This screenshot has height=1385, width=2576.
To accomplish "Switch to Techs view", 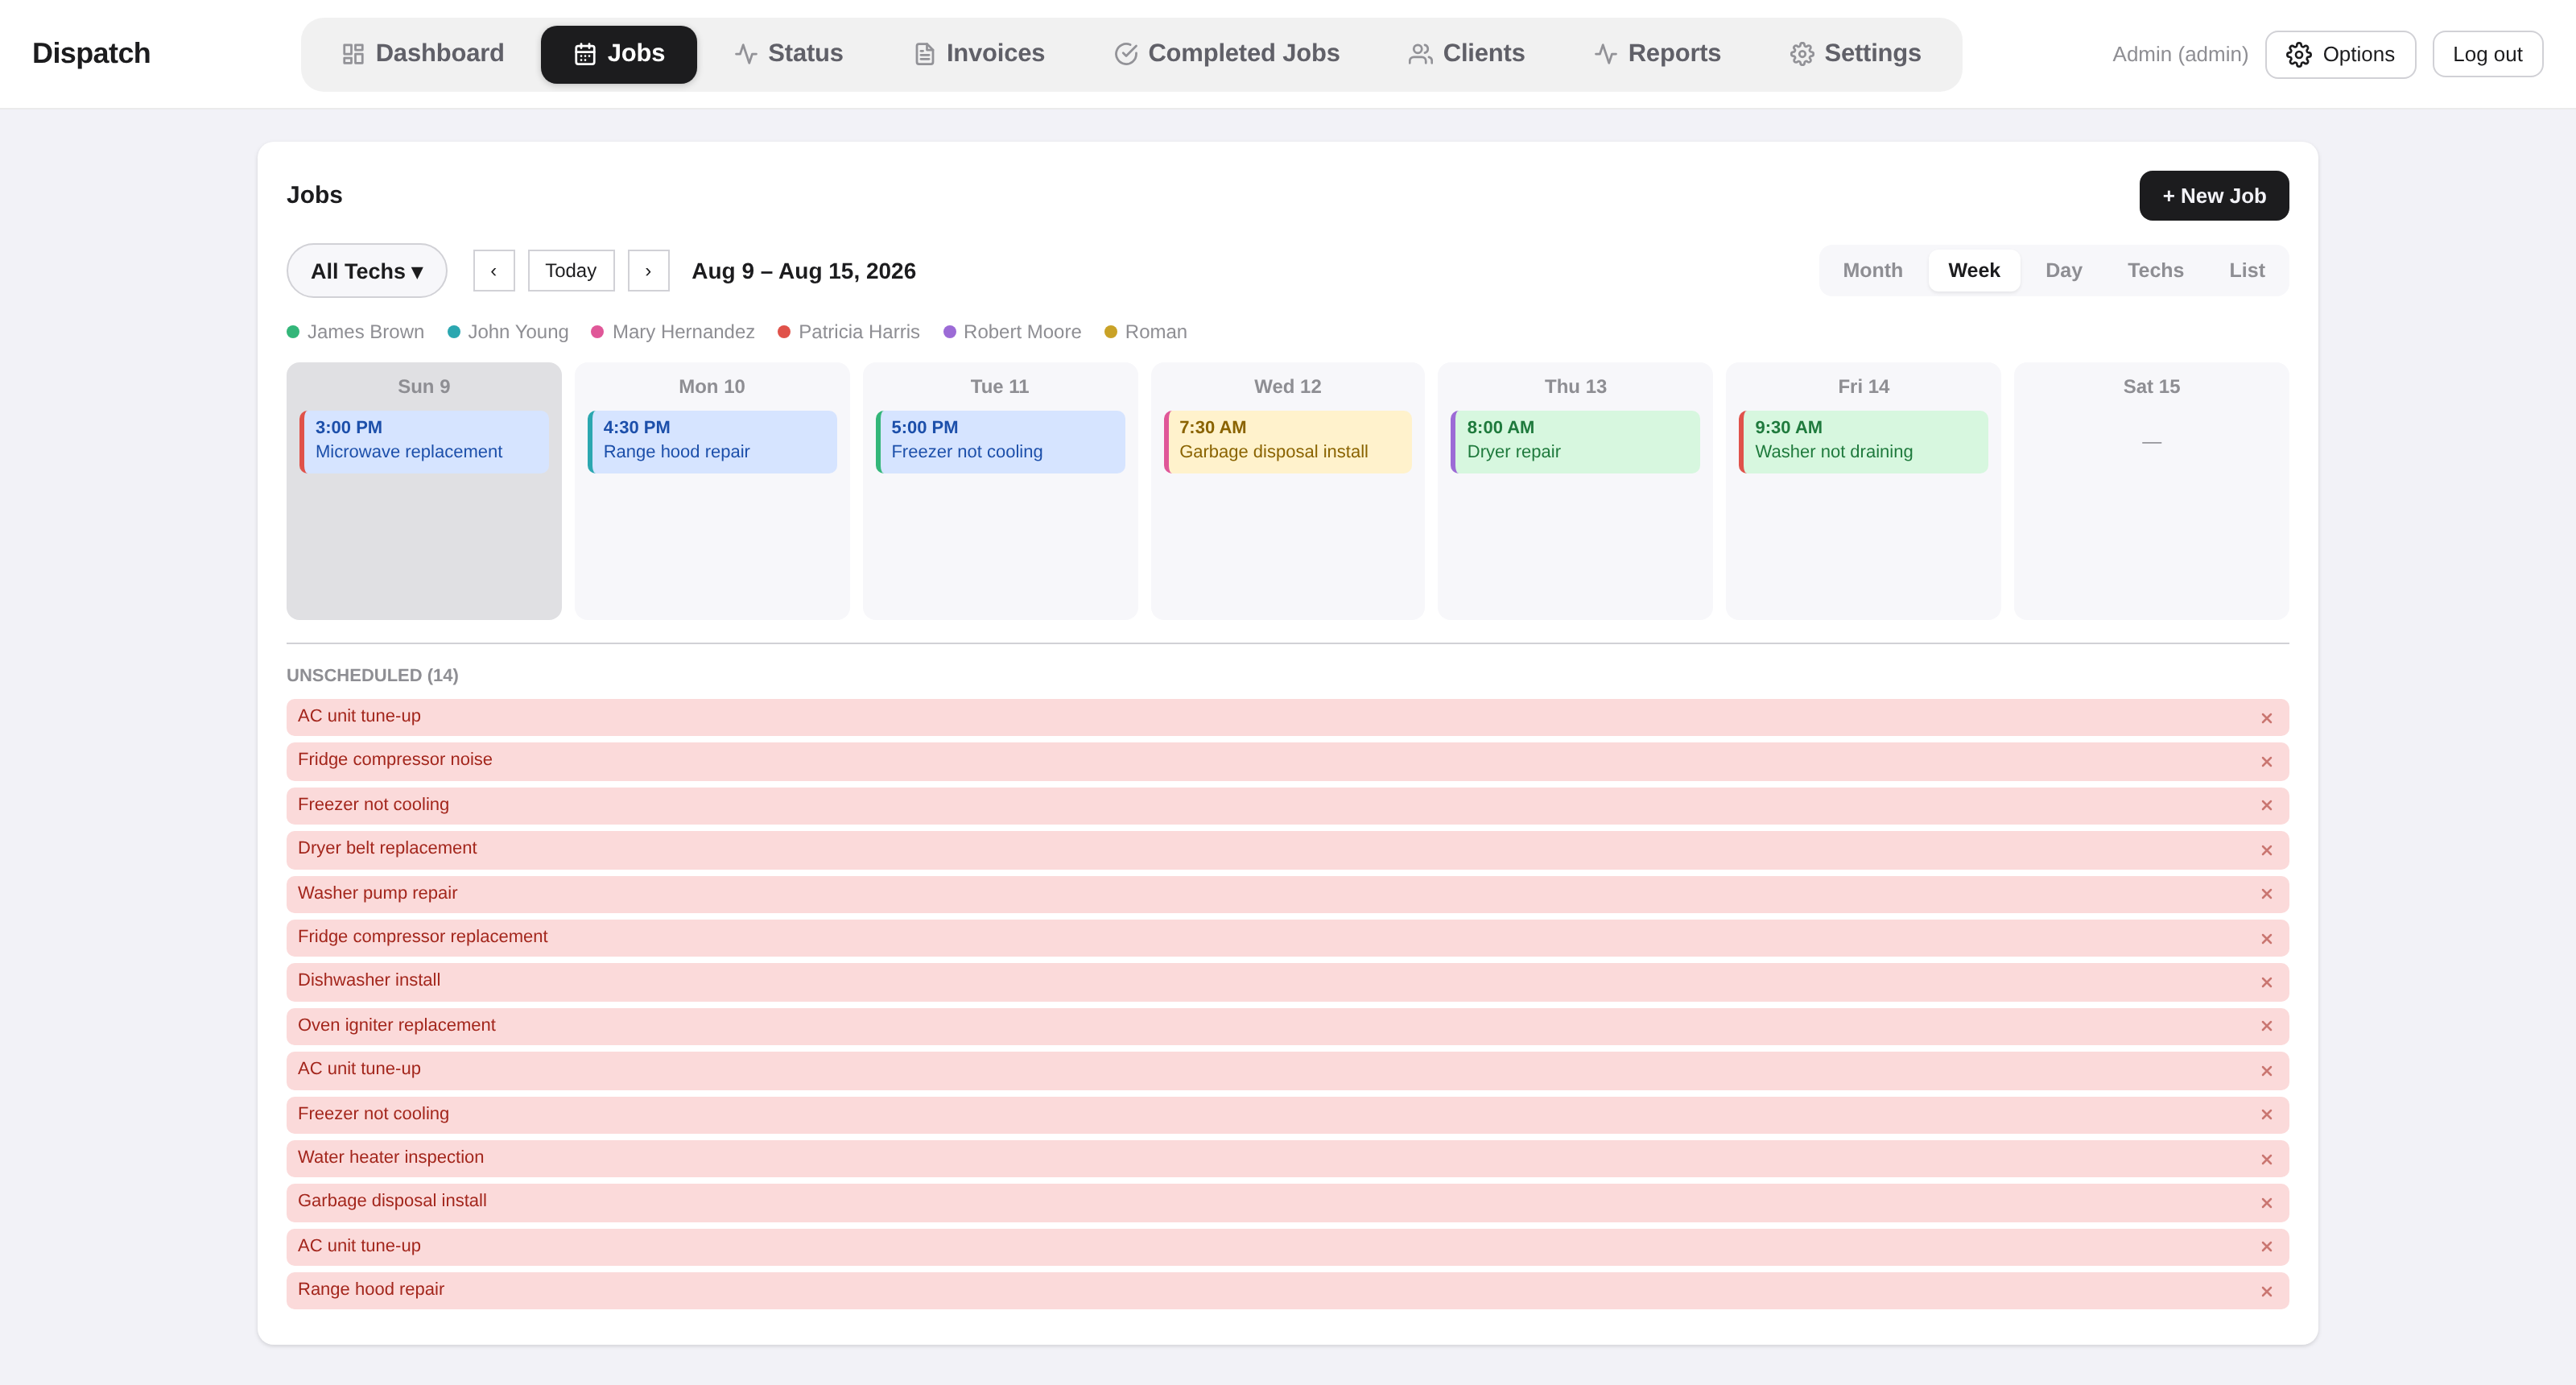I will [2155, 270].
